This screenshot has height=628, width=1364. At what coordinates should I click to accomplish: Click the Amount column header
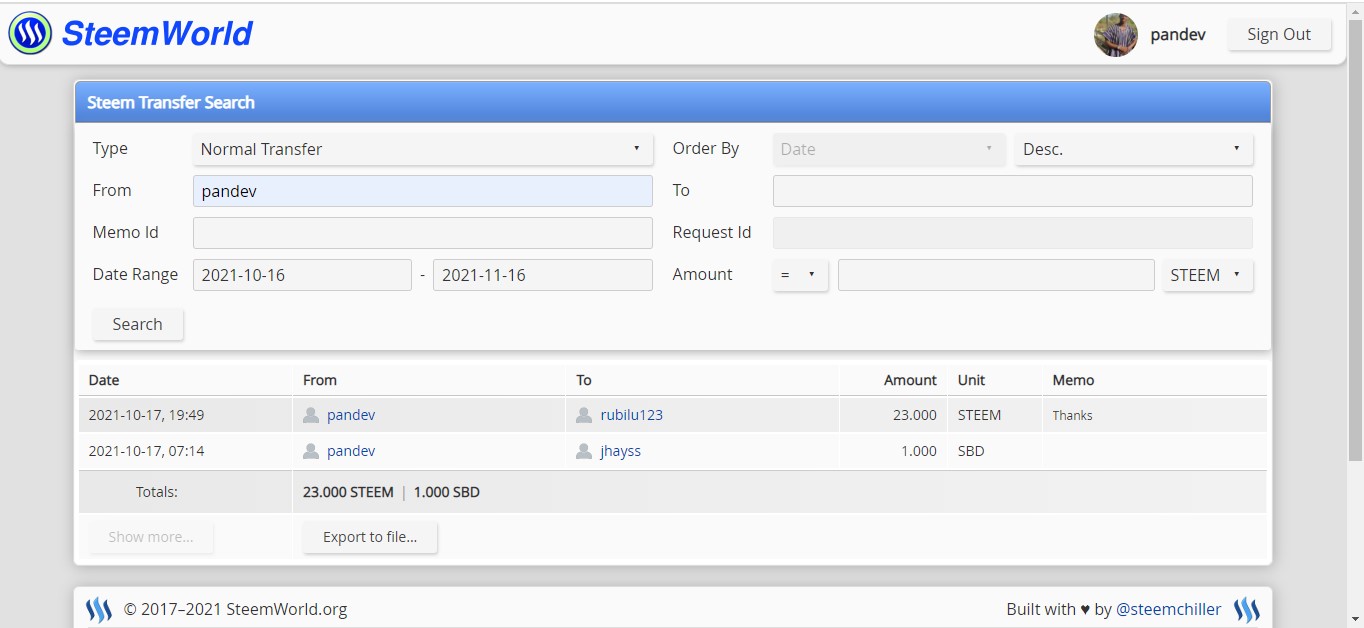coord(910,380)
